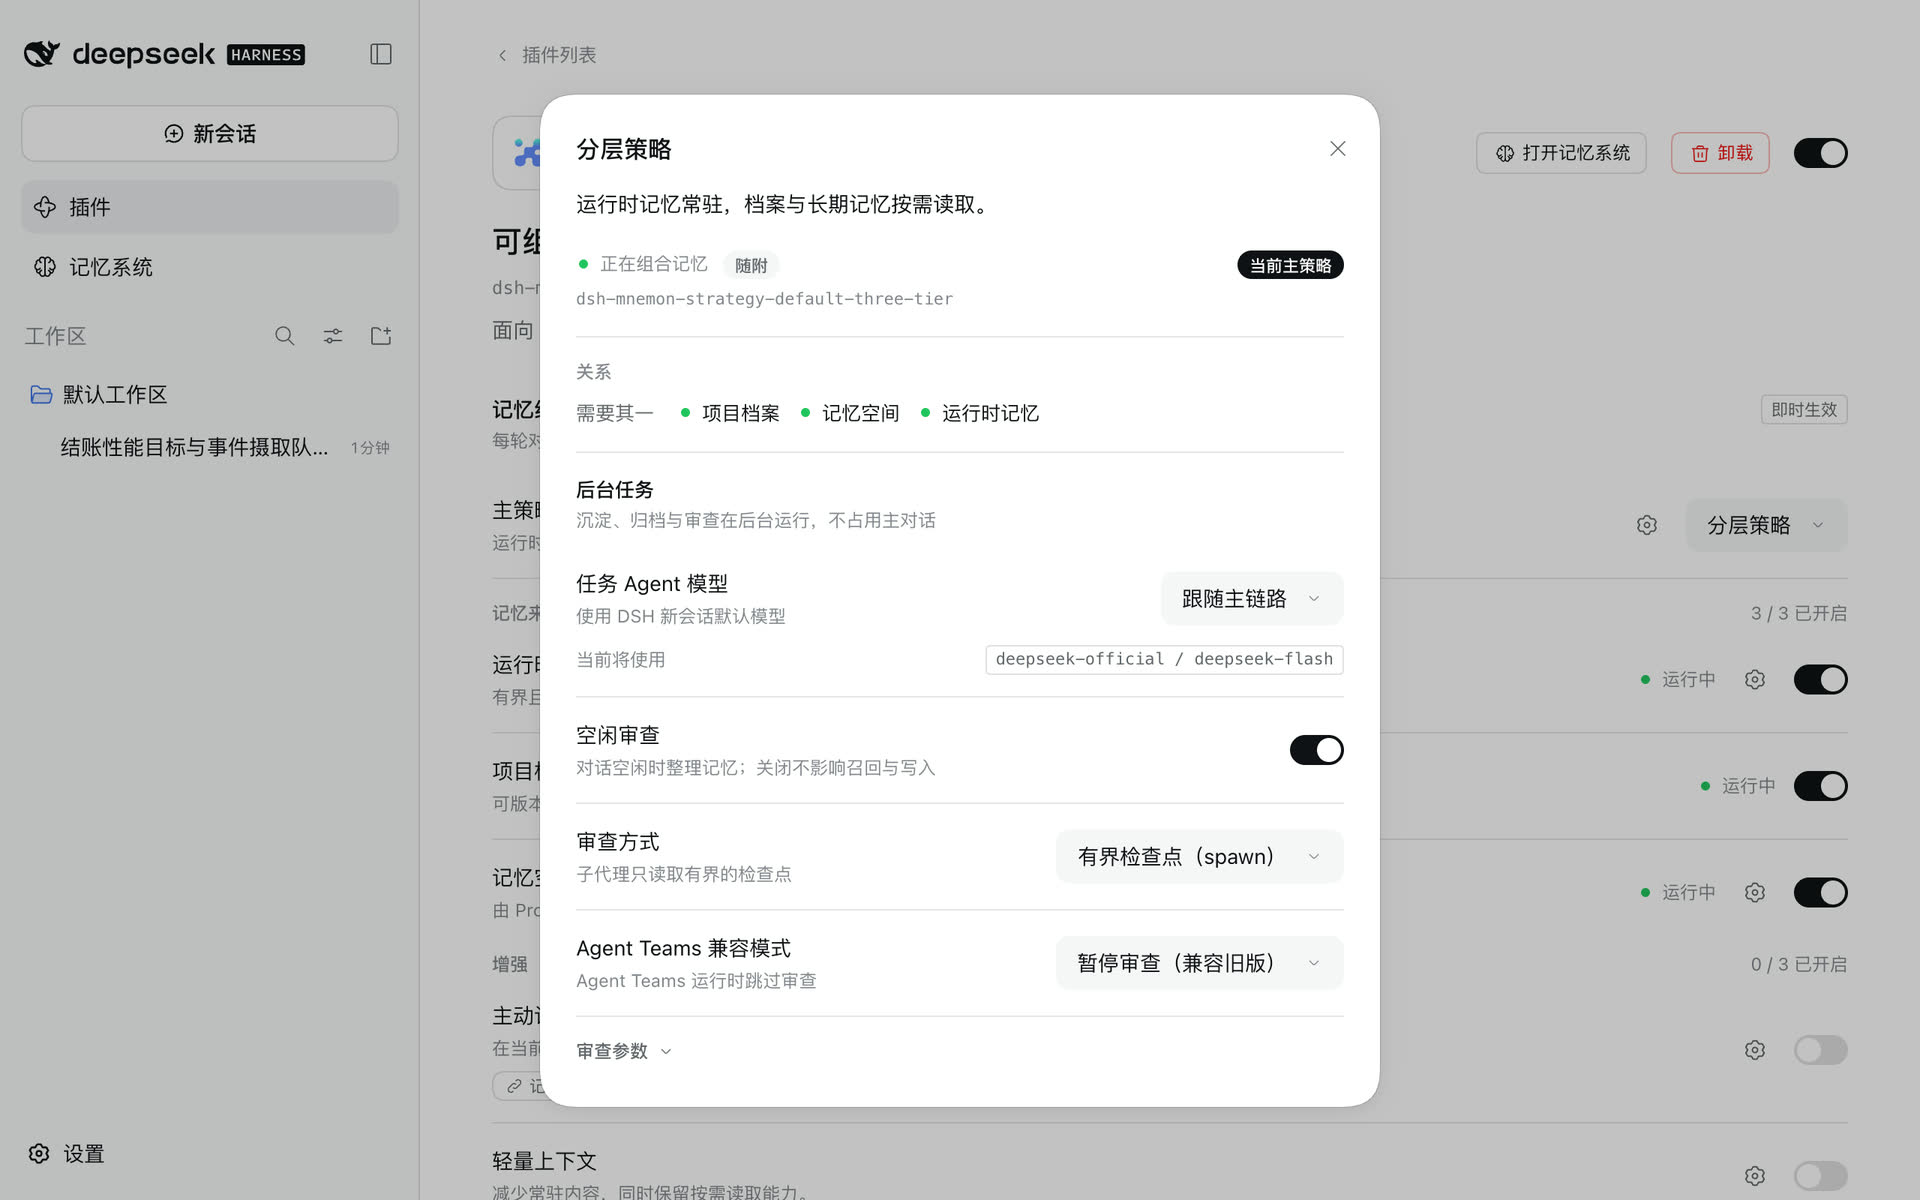Click the 随附 tag

(751, 265)
